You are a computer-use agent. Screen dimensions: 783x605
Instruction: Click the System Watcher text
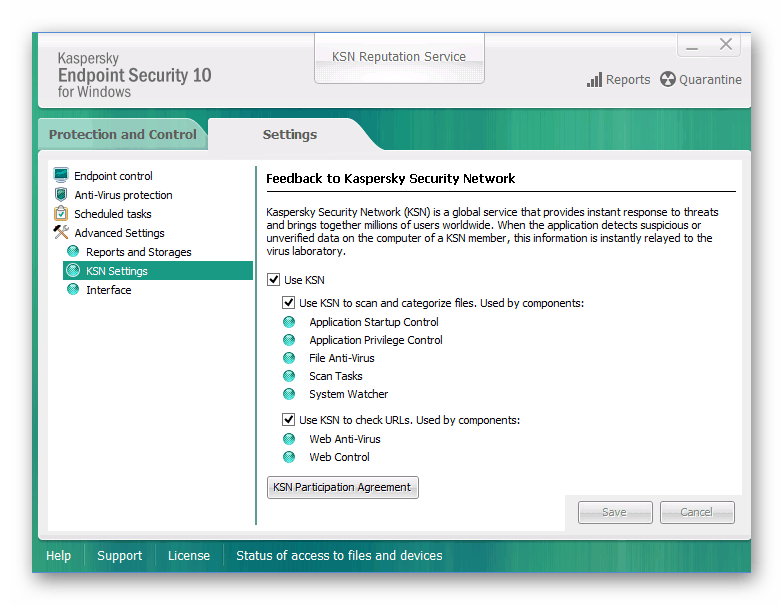click(349, 394)
